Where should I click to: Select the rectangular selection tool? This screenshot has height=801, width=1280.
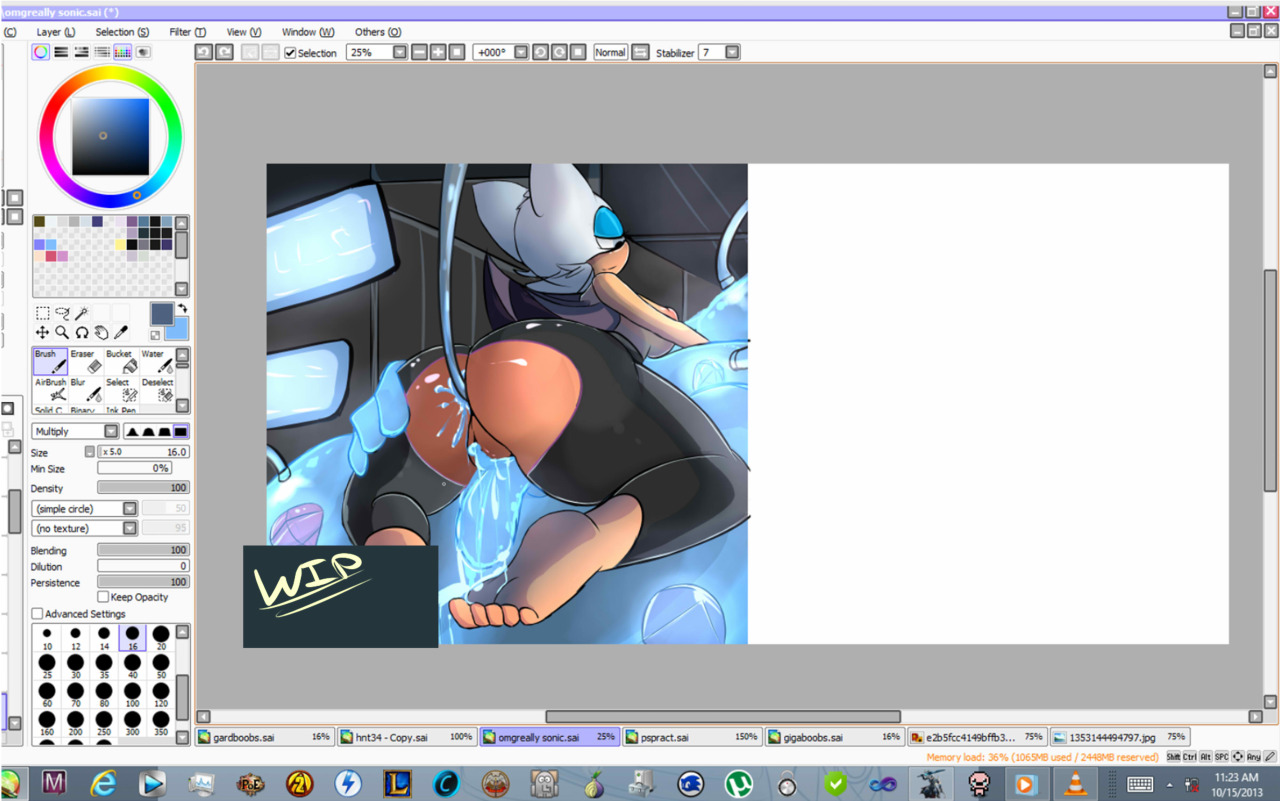42,313
